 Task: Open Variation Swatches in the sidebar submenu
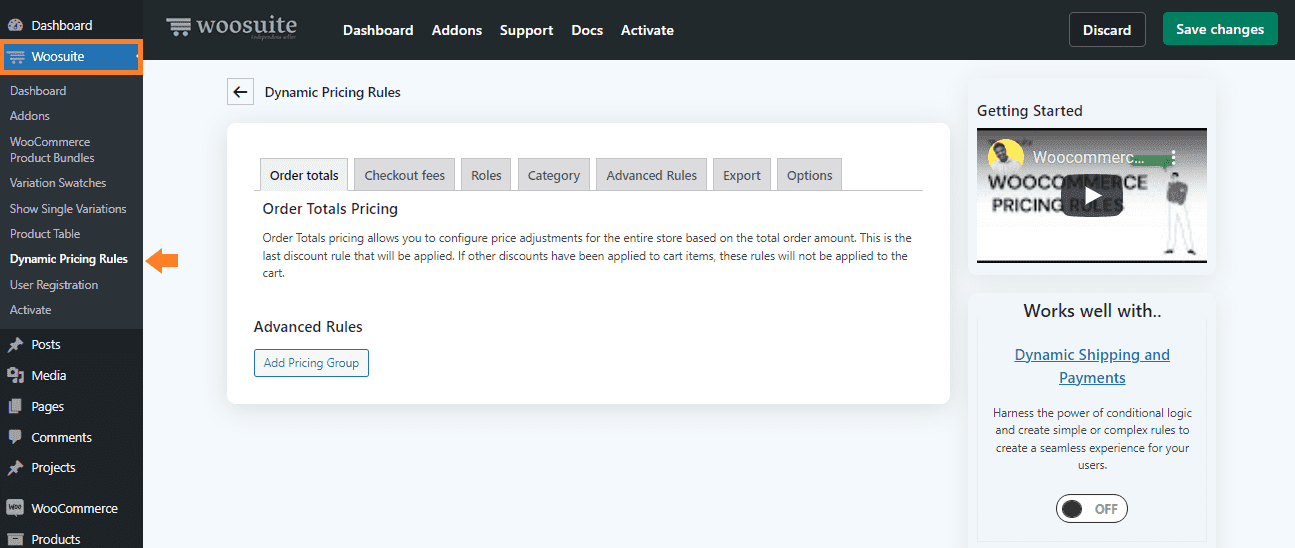58,183
